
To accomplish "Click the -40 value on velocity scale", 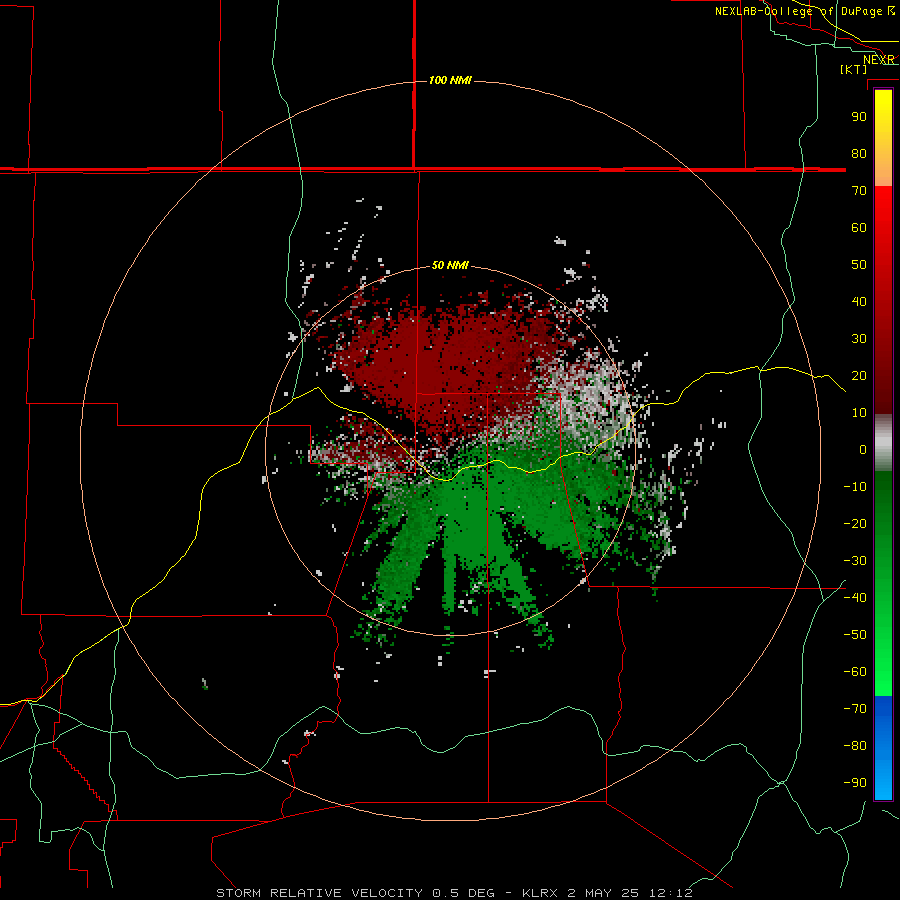I will tap(855, 598).
